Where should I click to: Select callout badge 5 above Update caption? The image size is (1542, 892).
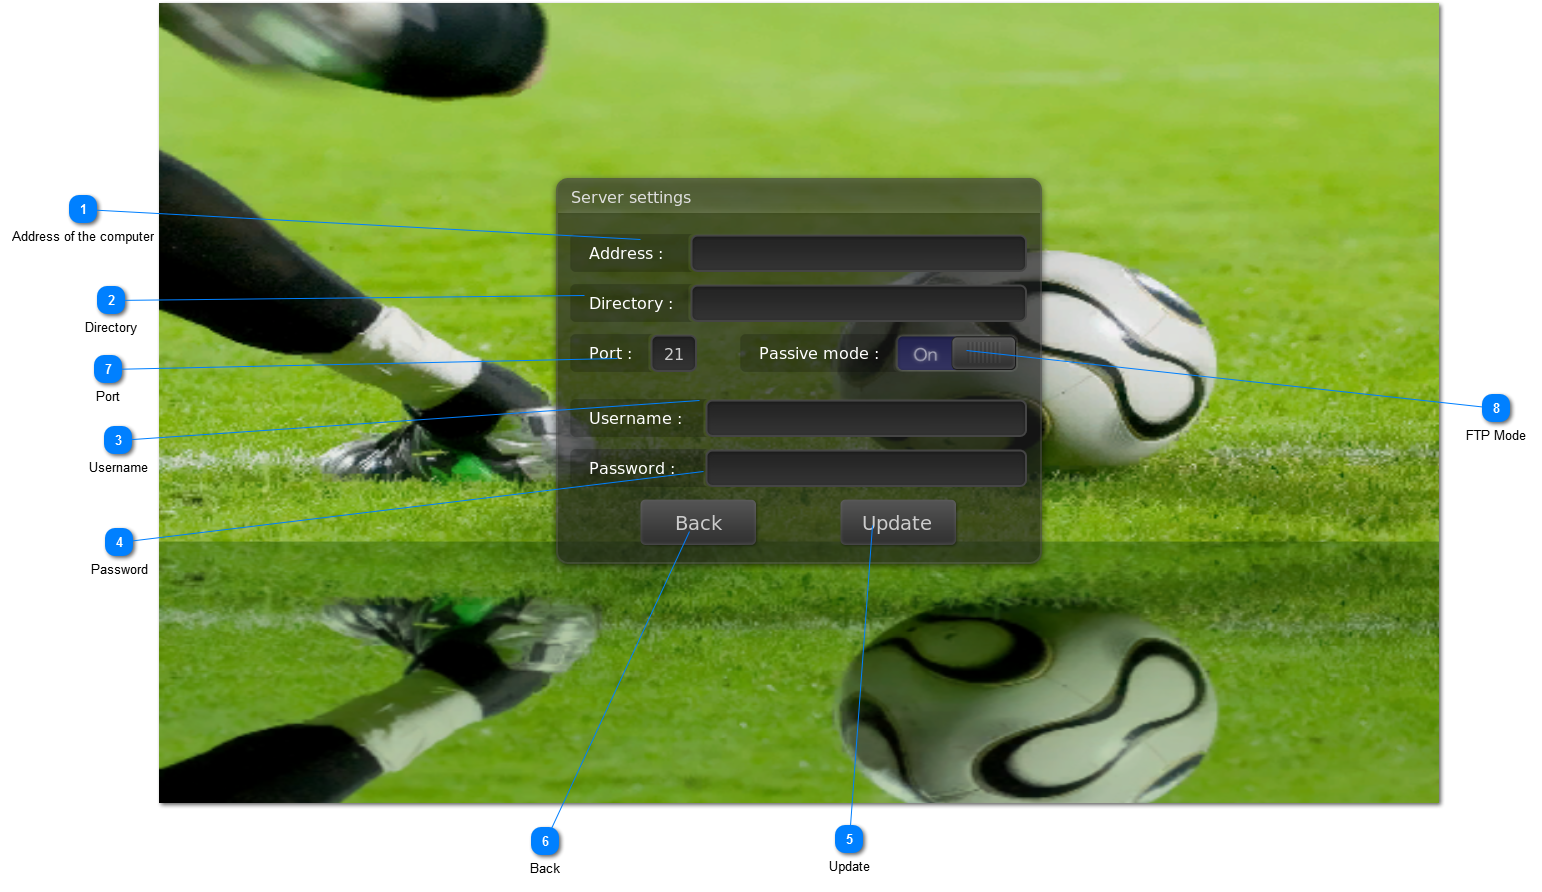(849, 839)
